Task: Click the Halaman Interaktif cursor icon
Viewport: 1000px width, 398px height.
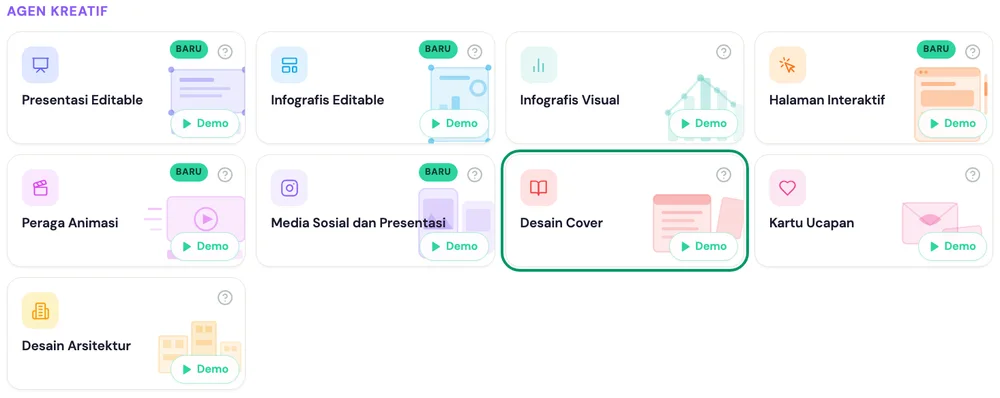Action: 788,64
